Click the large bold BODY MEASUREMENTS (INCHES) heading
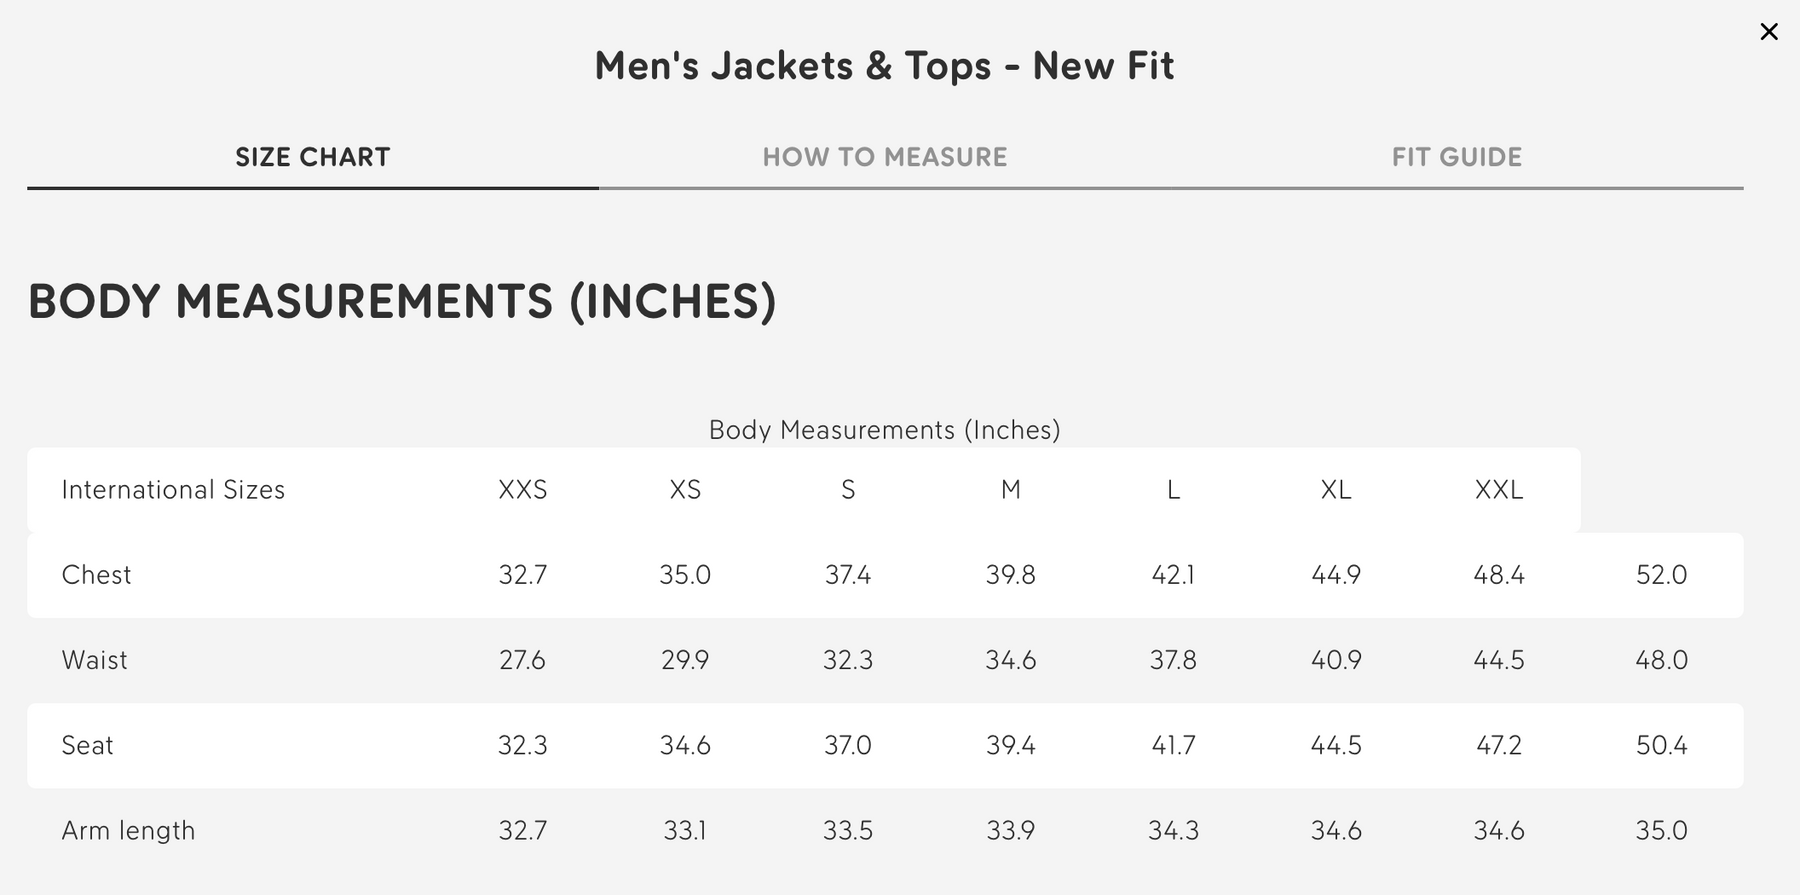This screenshot has width=1800, height=895. point(402,301)
